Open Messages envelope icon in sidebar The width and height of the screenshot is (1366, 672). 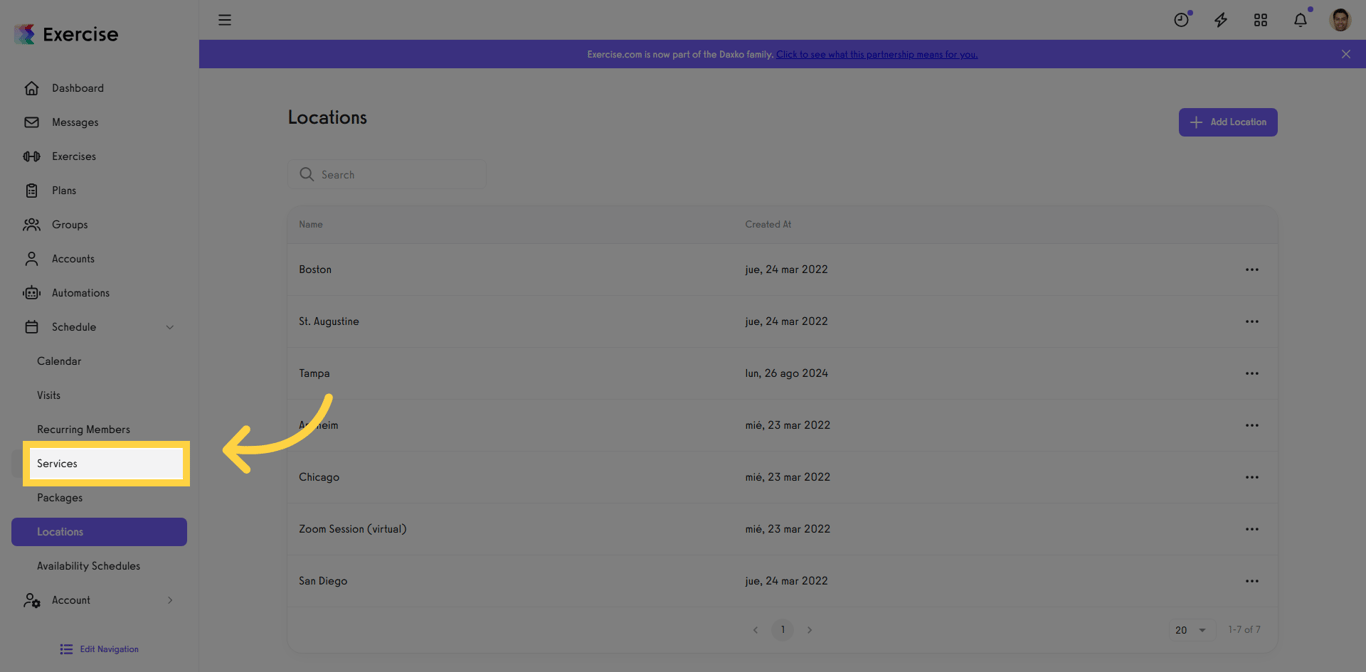(x=32, y=122)
